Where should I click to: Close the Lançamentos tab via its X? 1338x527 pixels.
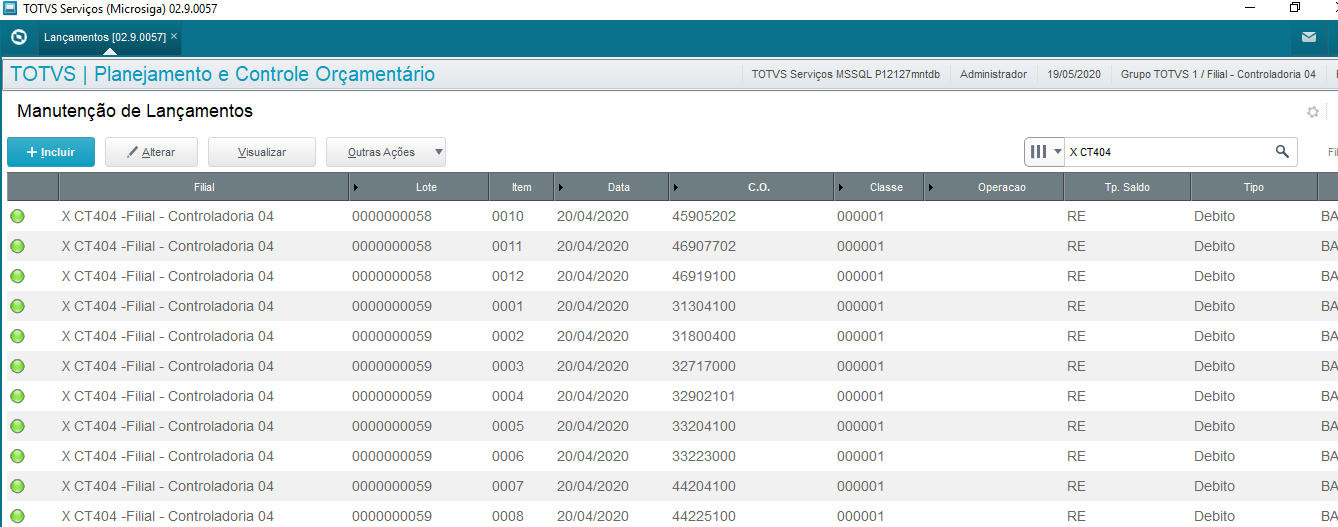(174, 36)
